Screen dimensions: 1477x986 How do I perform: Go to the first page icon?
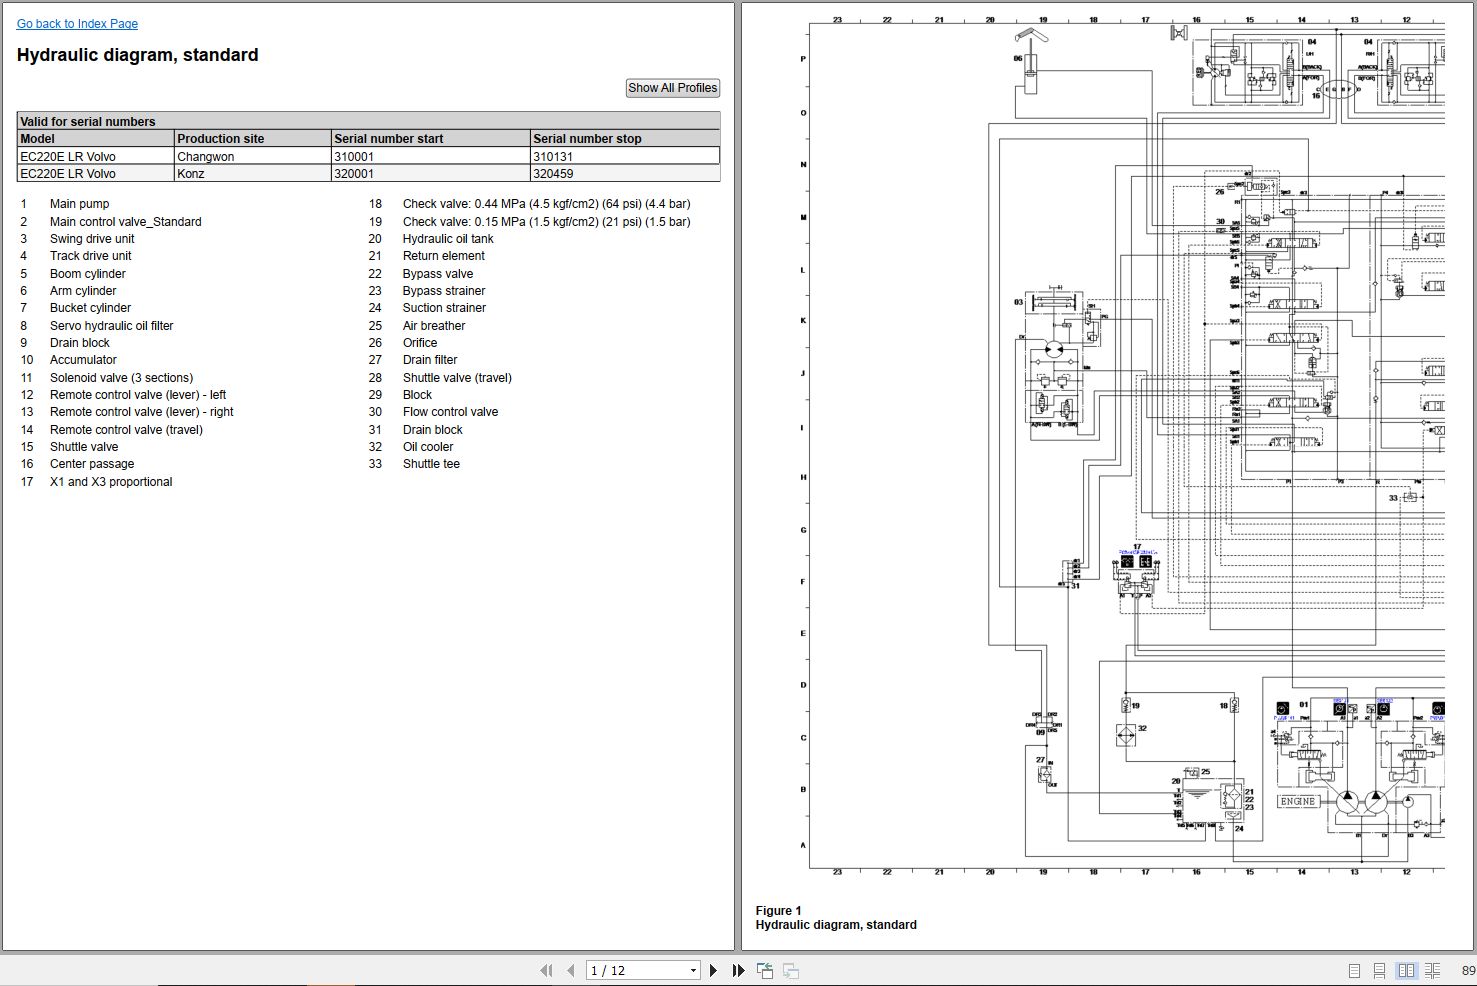546,970
